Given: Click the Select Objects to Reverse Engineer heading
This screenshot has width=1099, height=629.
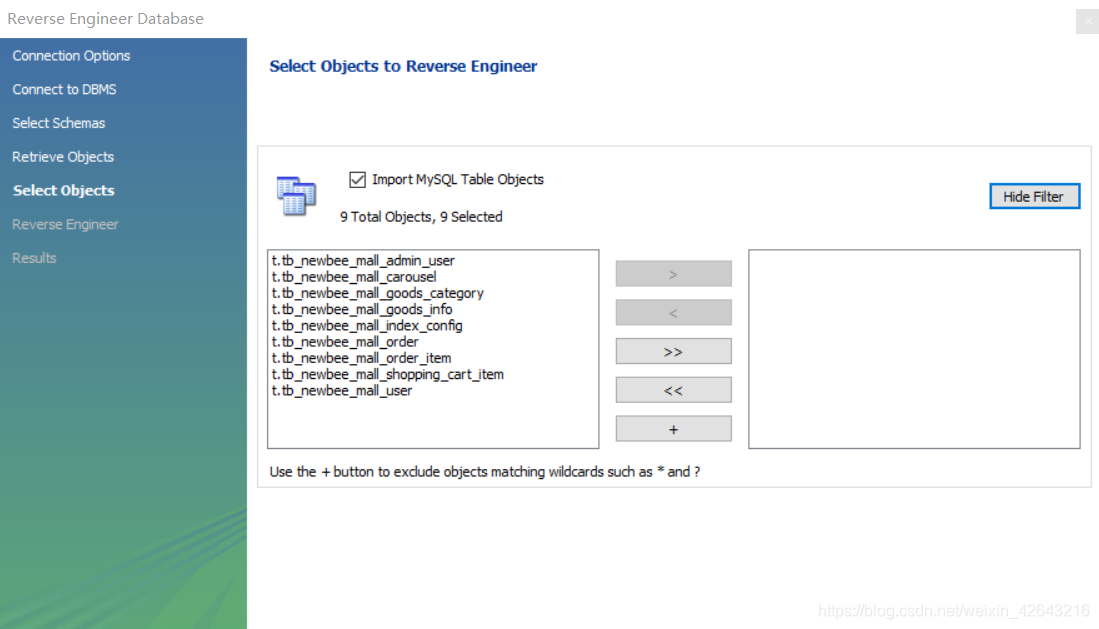Looking at the screenshot, I should (403, 66).
